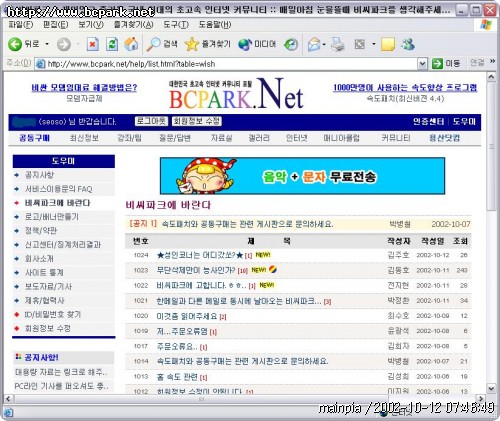Open Forward button history dropdown arrow
The height and width of the screenshot is (421, 500).
coord(78,44)
